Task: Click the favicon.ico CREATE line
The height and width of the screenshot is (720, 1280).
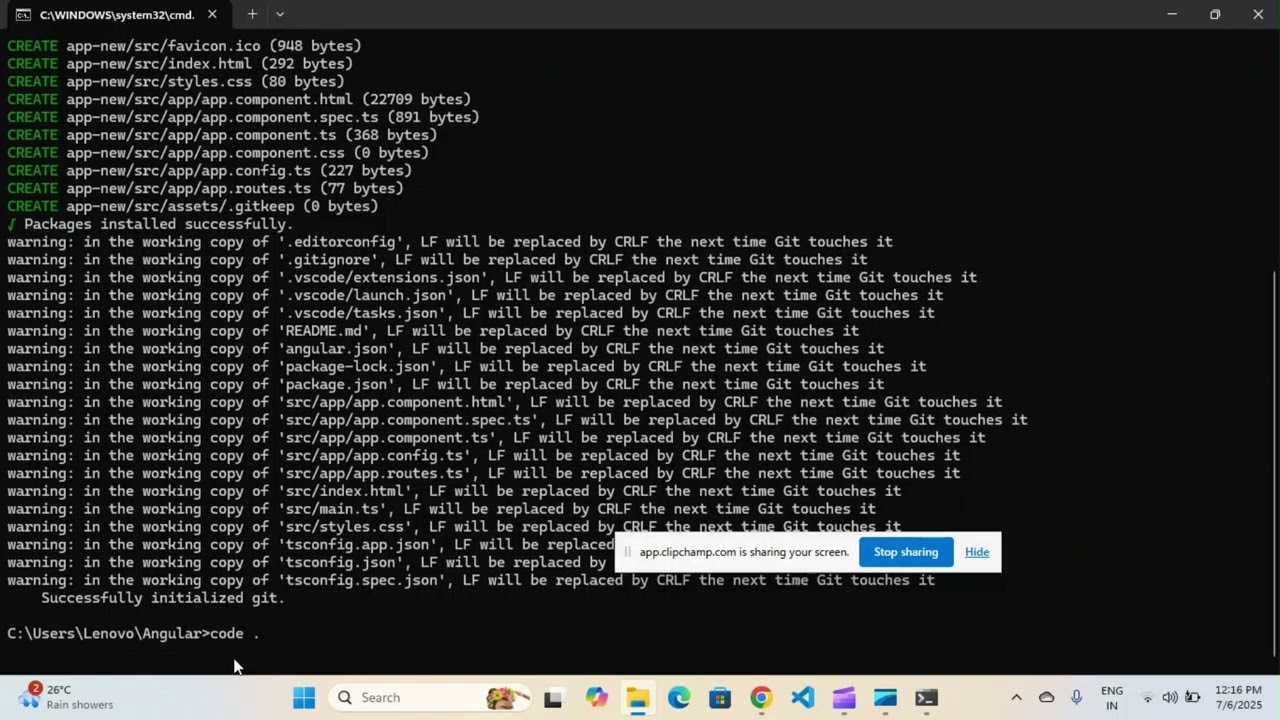Action: pyautogui.click(x=184, y=46)
